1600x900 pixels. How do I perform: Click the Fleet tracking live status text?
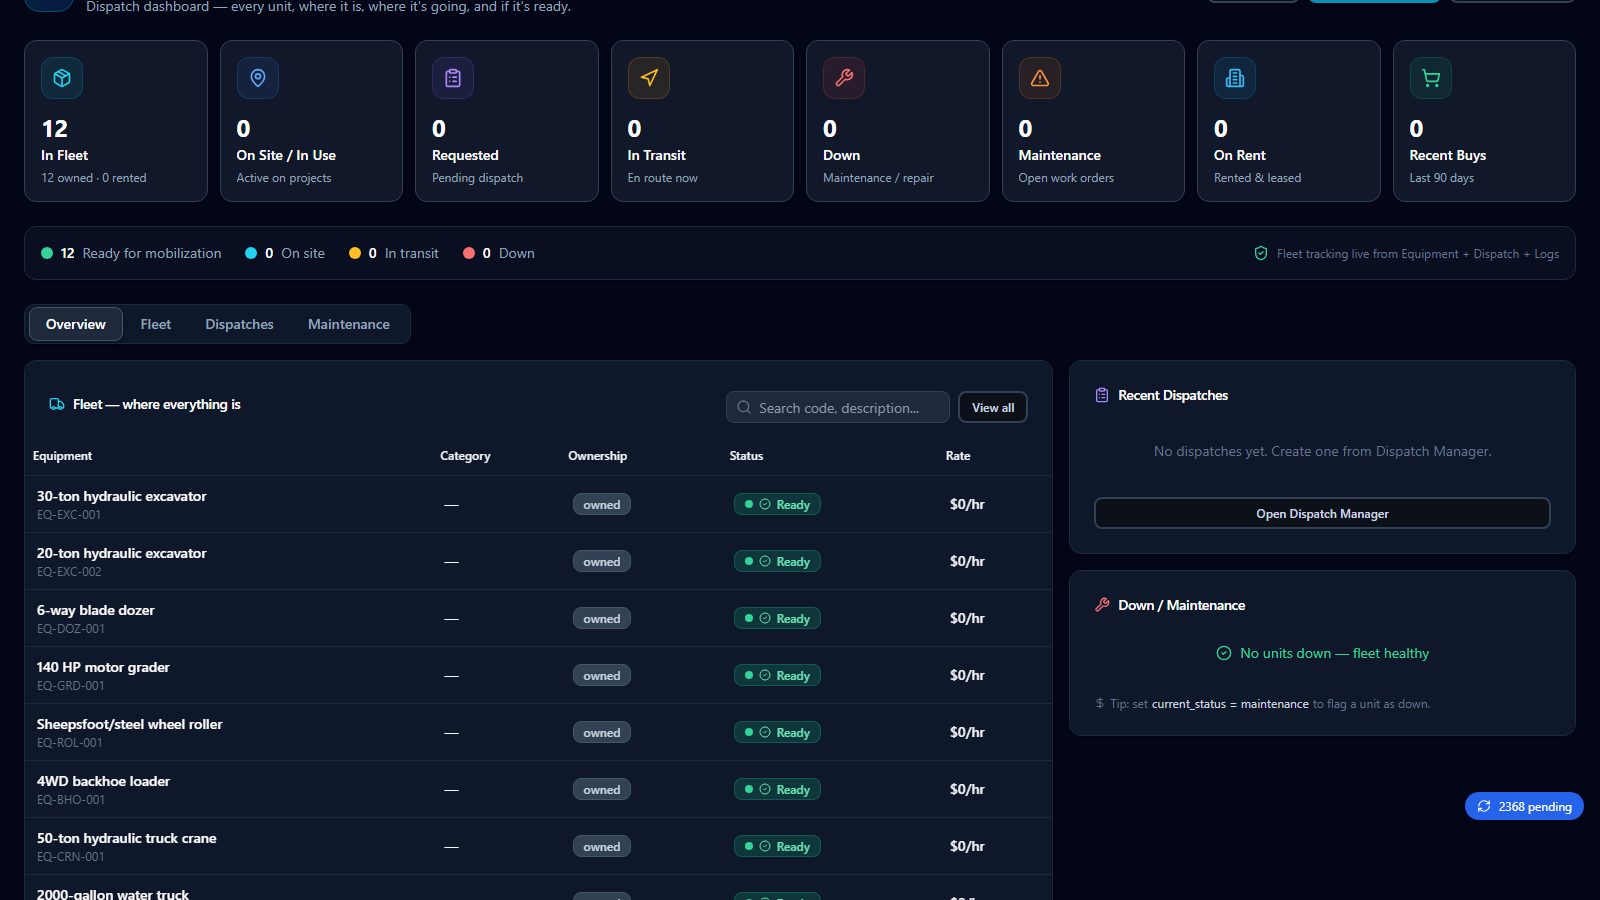pyautogui.click(x=1417, y=253)
